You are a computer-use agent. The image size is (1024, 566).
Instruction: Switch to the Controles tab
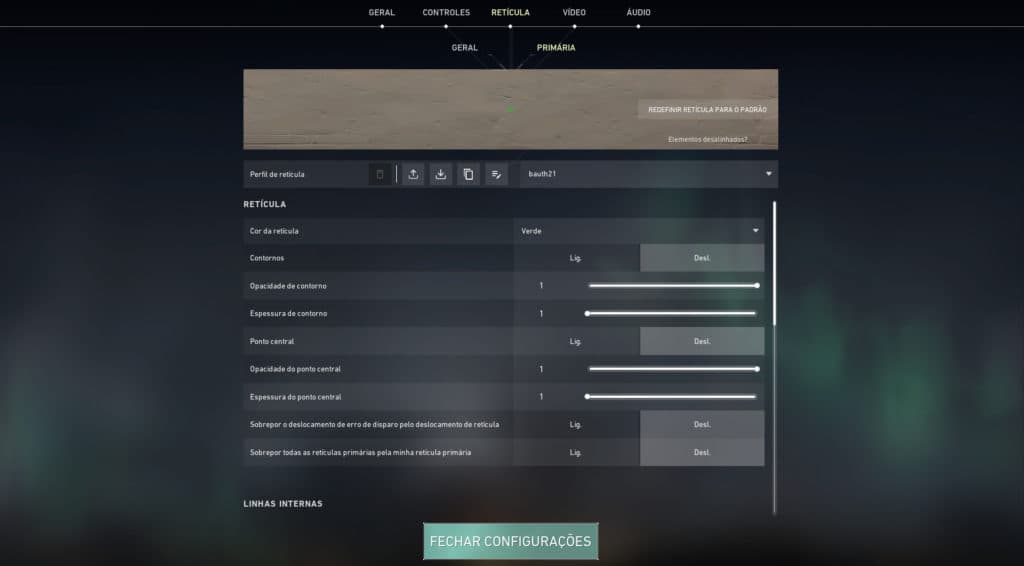click(x=446, y=13)
